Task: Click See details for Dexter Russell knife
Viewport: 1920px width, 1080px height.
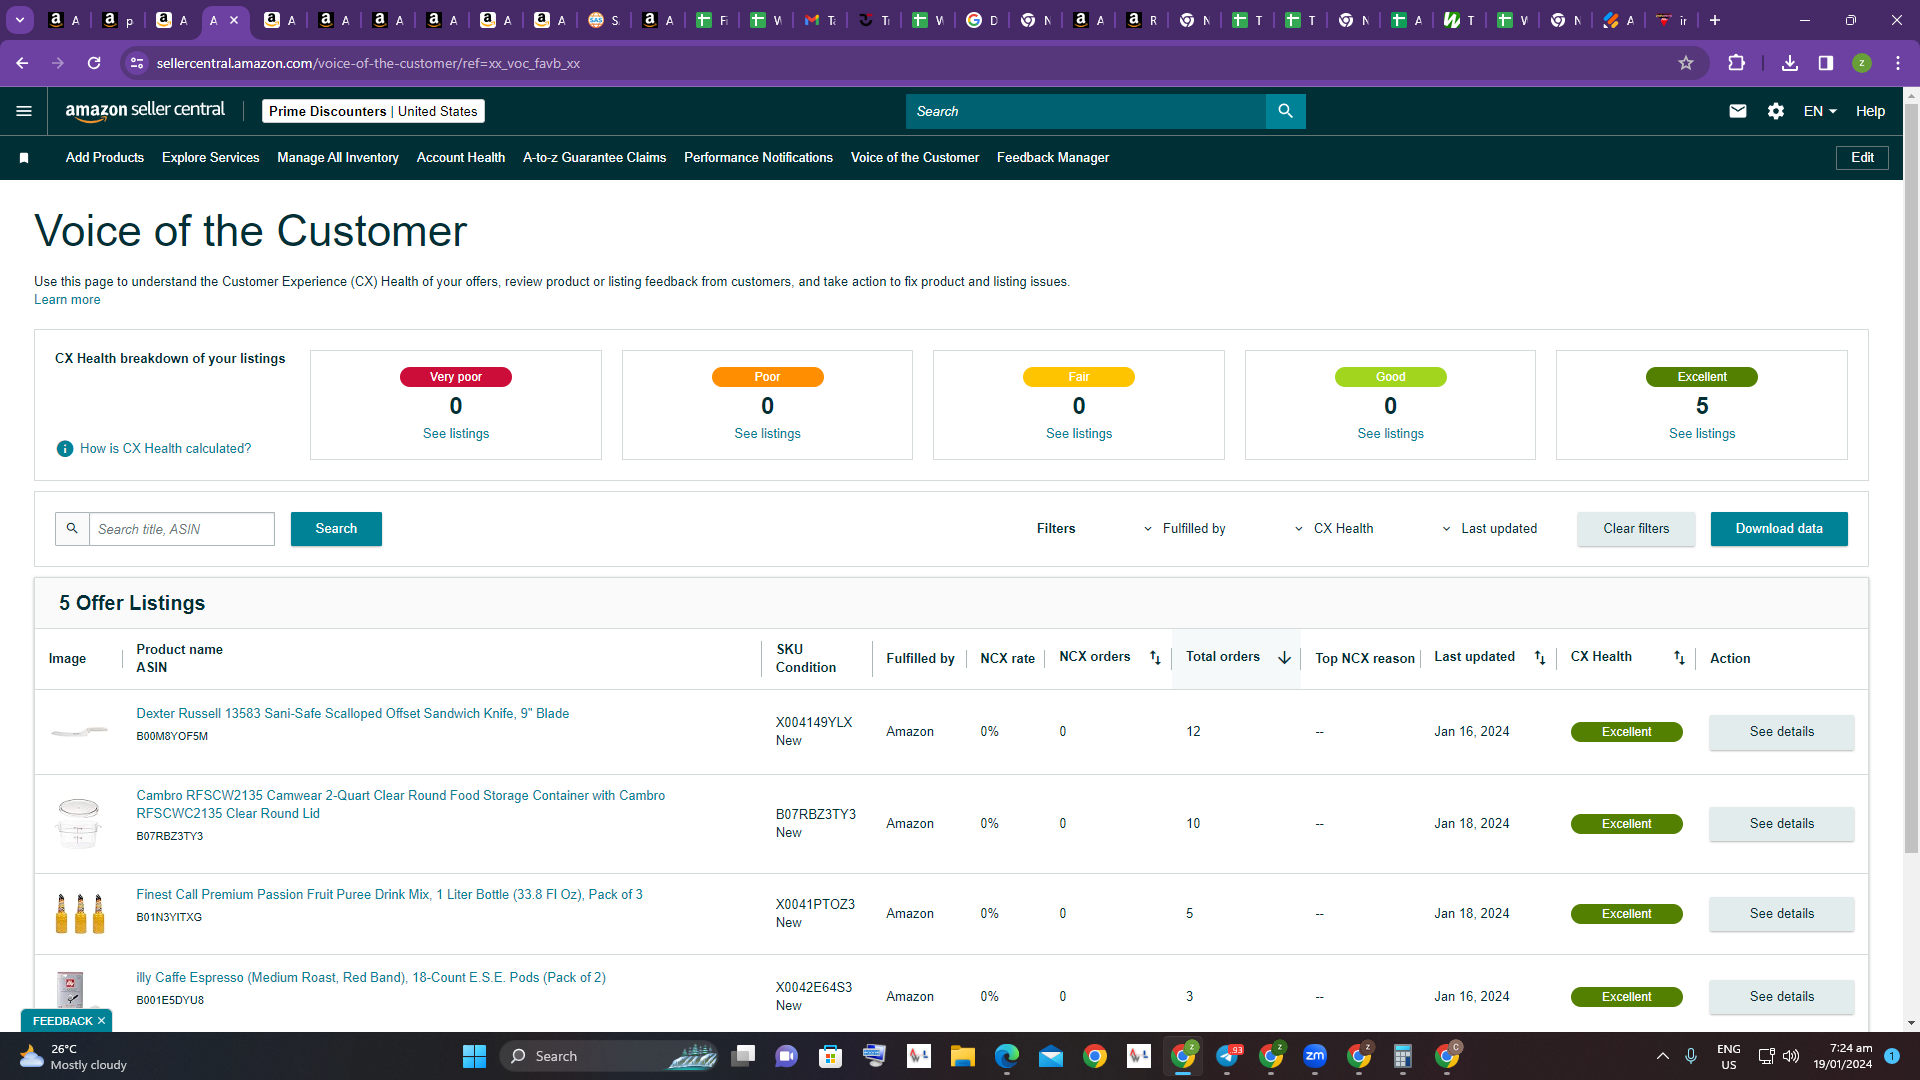Action: (x=1782, y=732)
